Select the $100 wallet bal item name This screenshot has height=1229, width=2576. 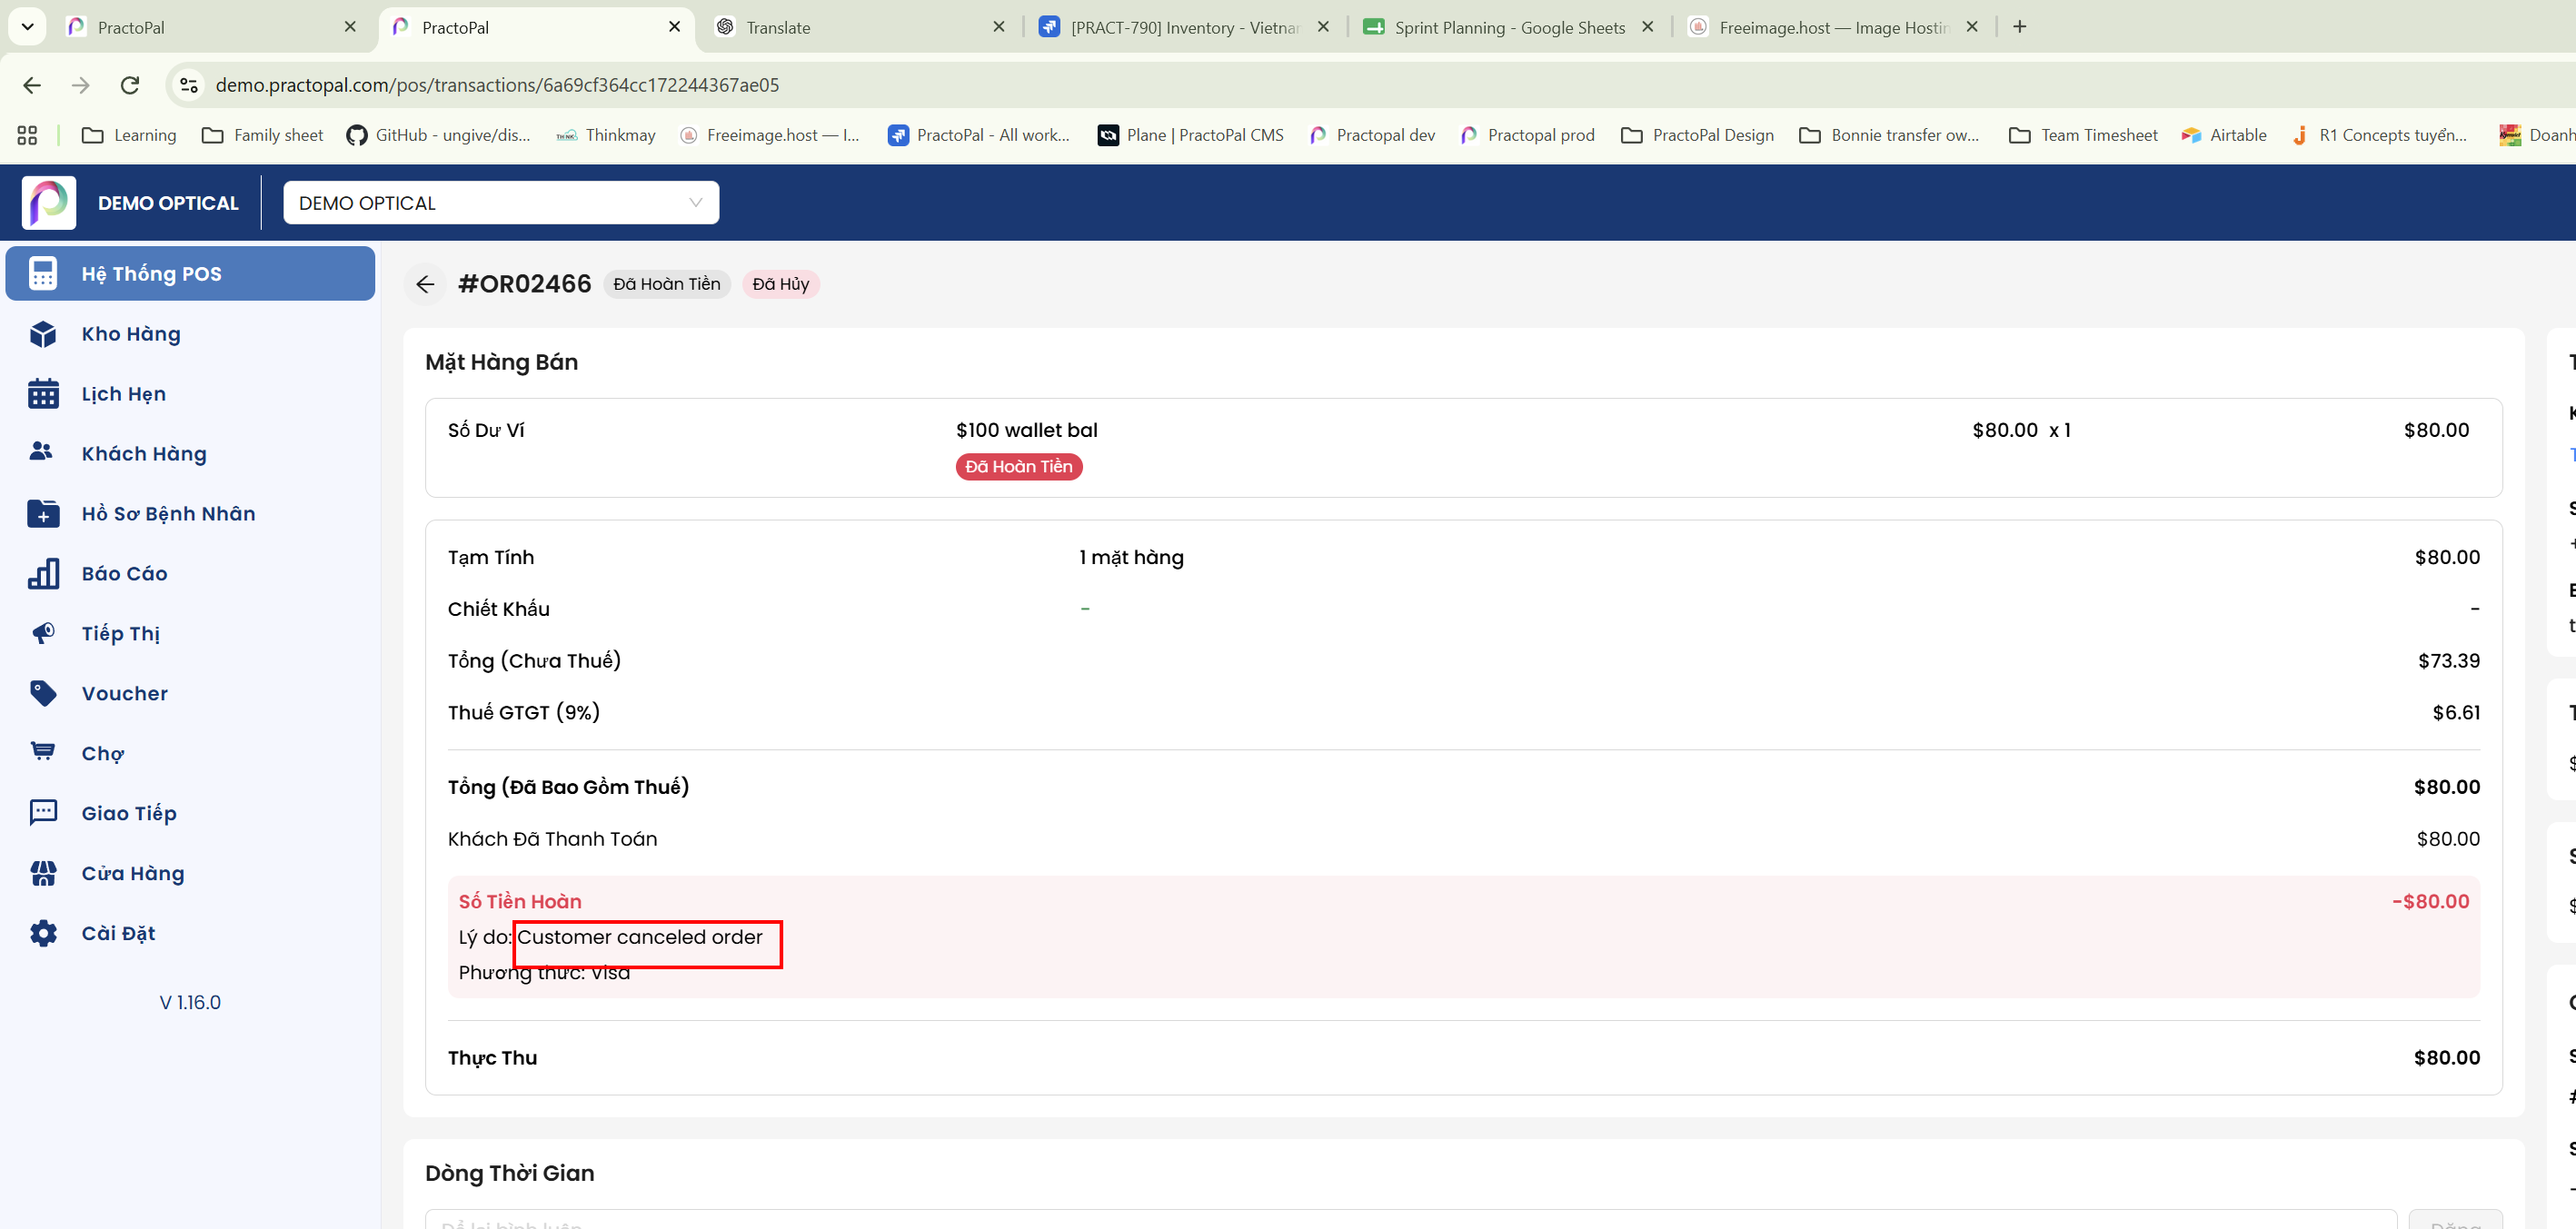click(x=1027, y=430)
